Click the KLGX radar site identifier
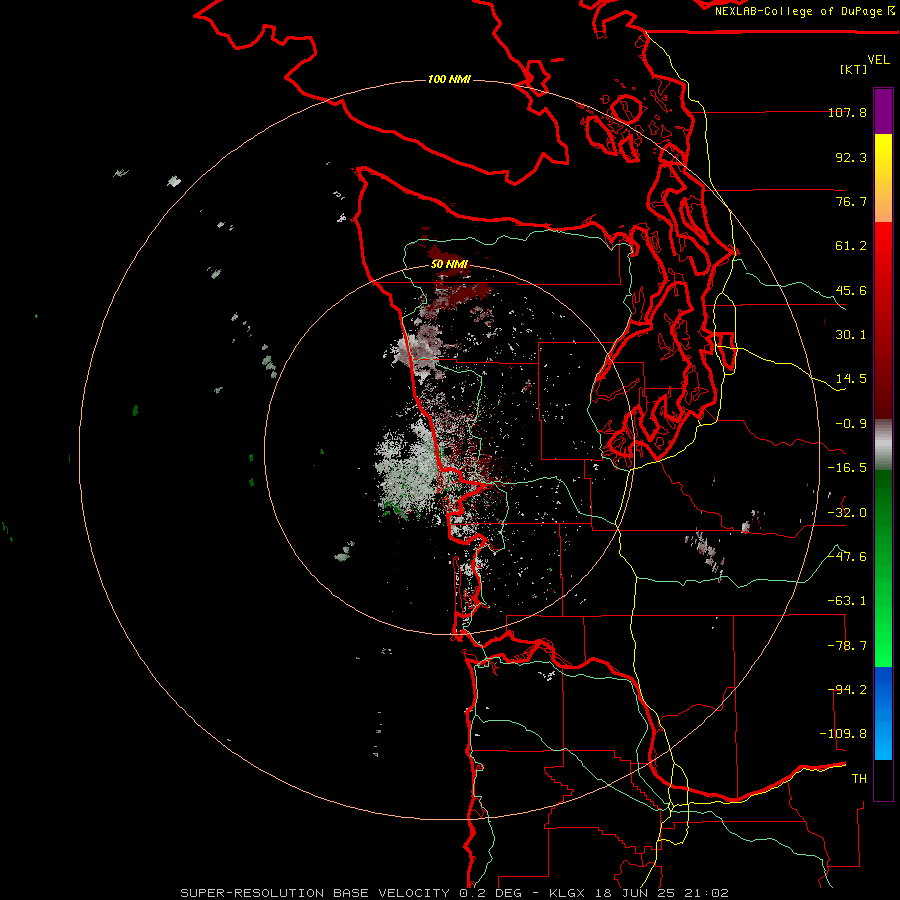The height and width of the screenshot is (900, 900). tap(567, 893)
